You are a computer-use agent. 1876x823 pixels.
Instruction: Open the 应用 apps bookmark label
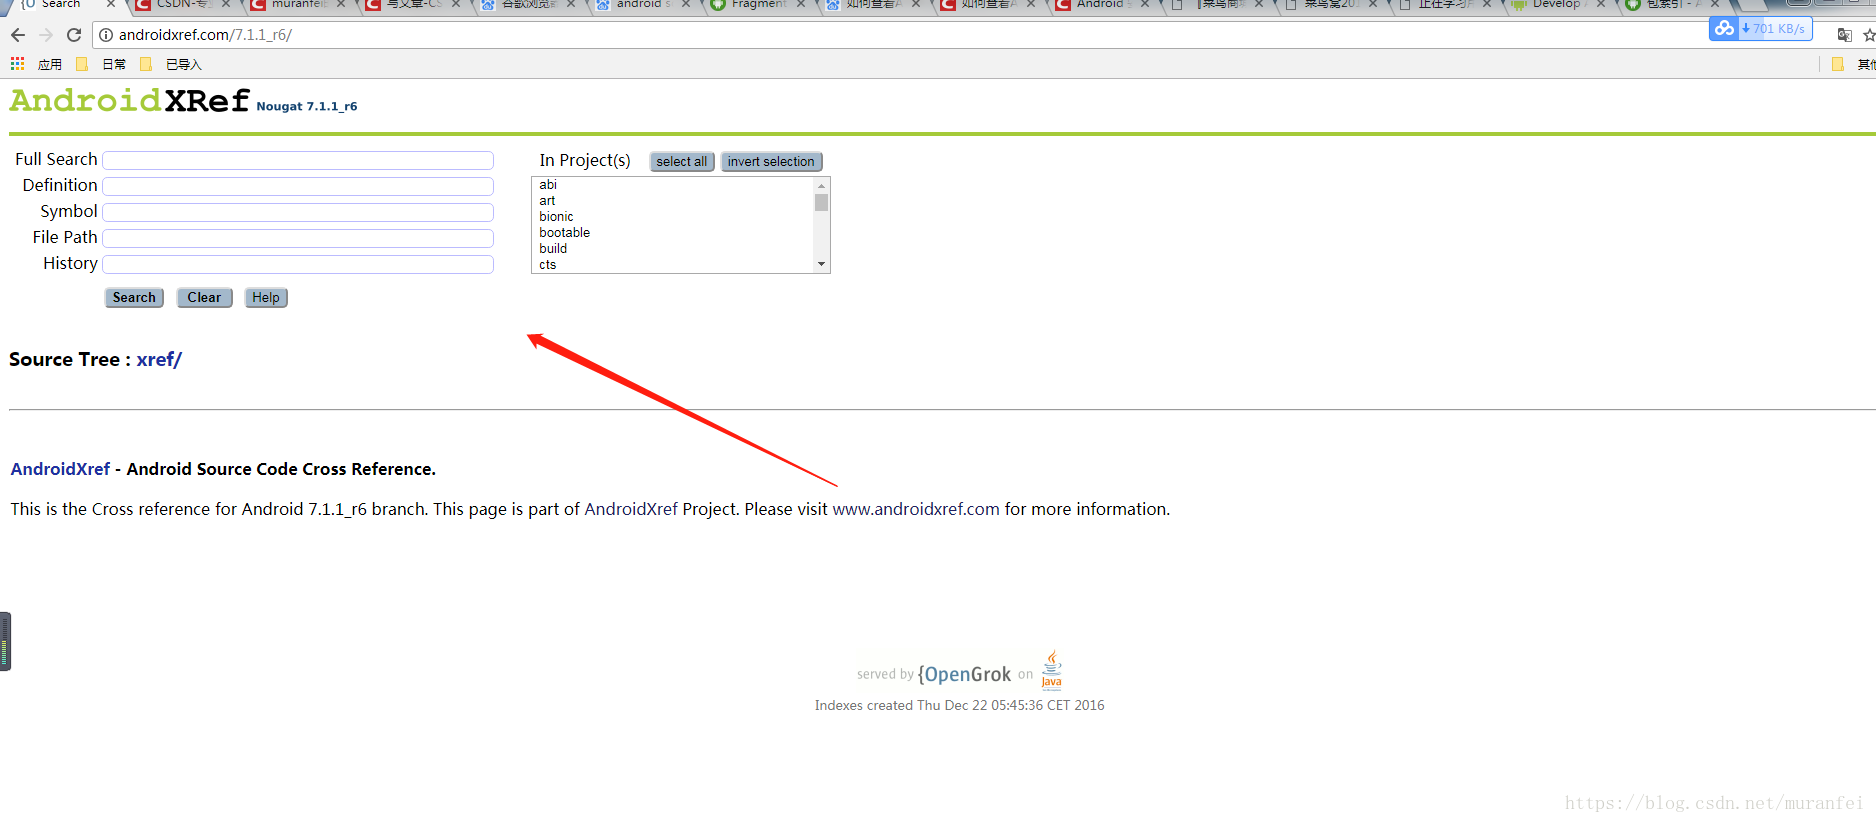pos(50,64)
